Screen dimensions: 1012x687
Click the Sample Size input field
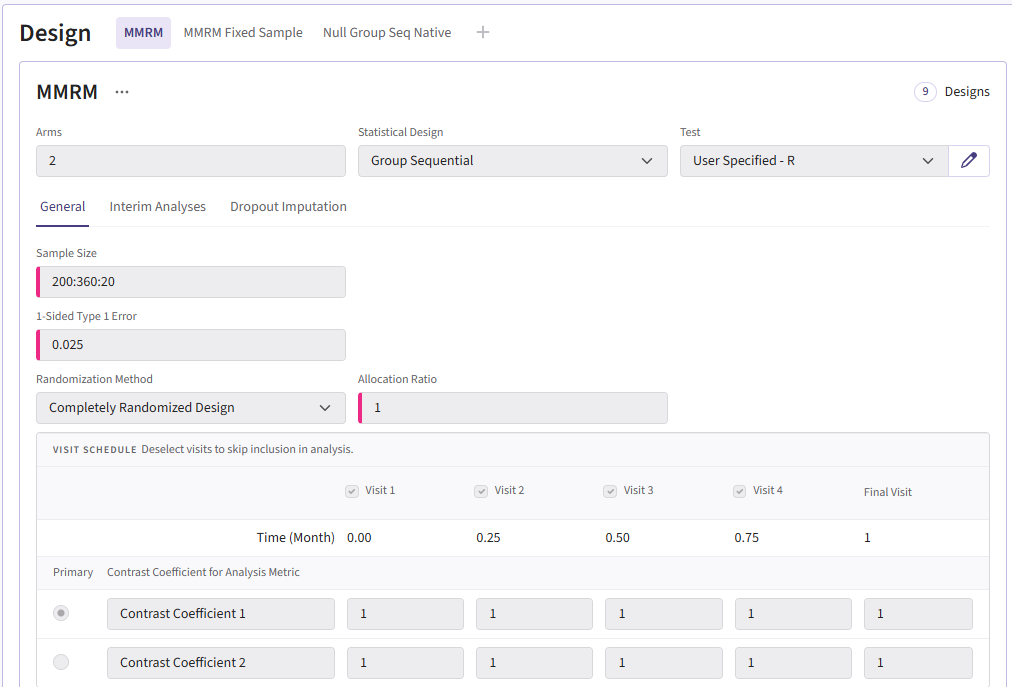[x=192, y=282]
